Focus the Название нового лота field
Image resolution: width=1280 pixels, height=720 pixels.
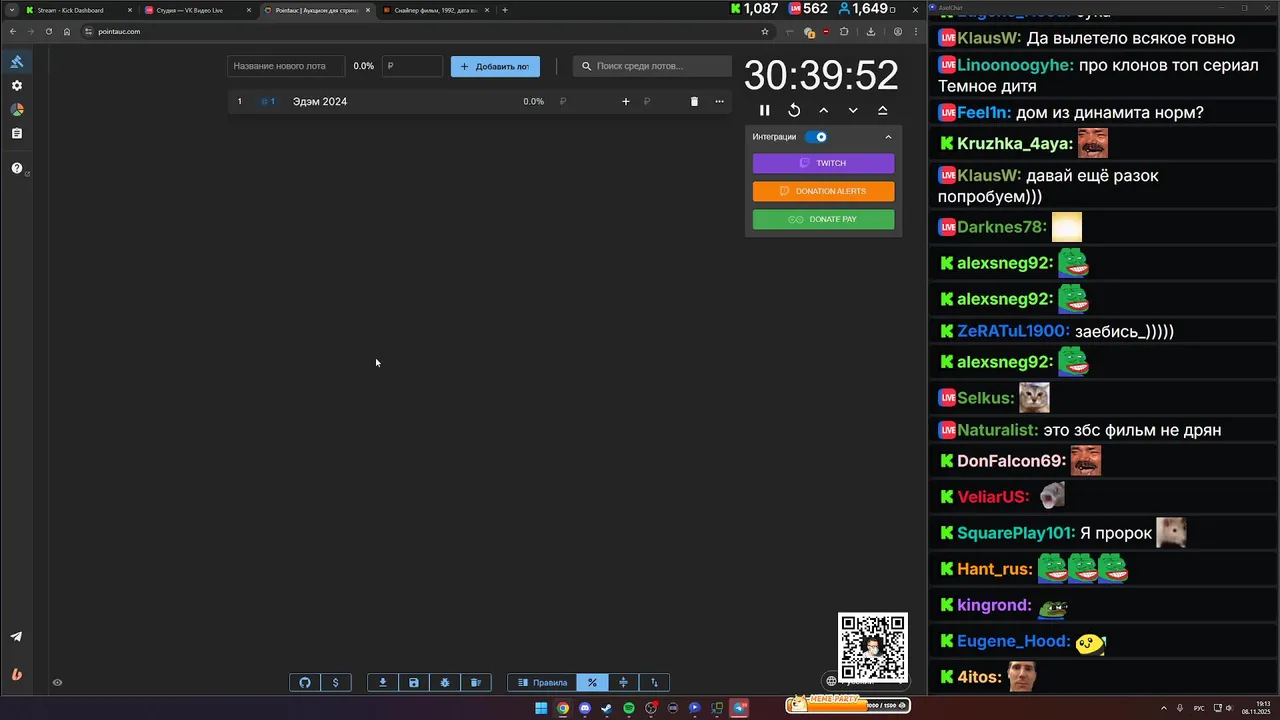(286, 66)
